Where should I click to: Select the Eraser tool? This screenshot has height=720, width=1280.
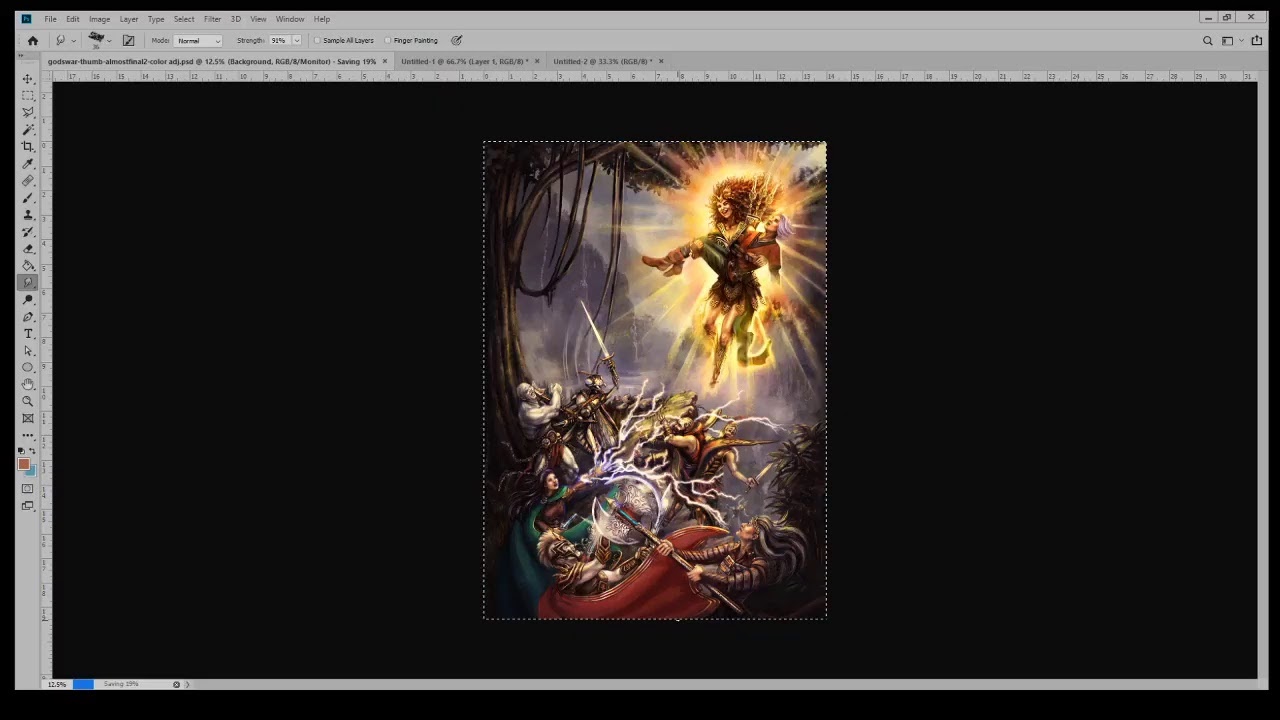tap(28, 249)
